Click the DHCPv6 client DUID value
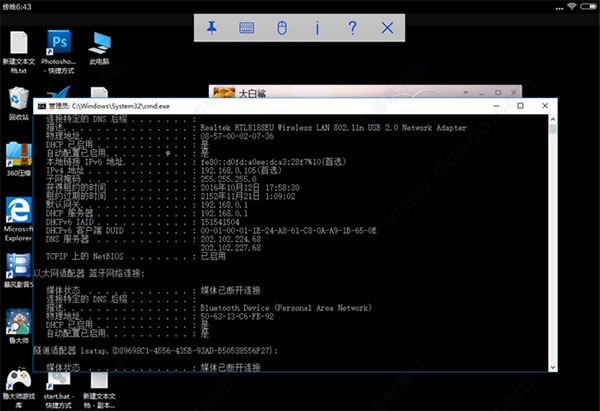The image size is (600, 411). pyautogui.click(x=289, y=230)
